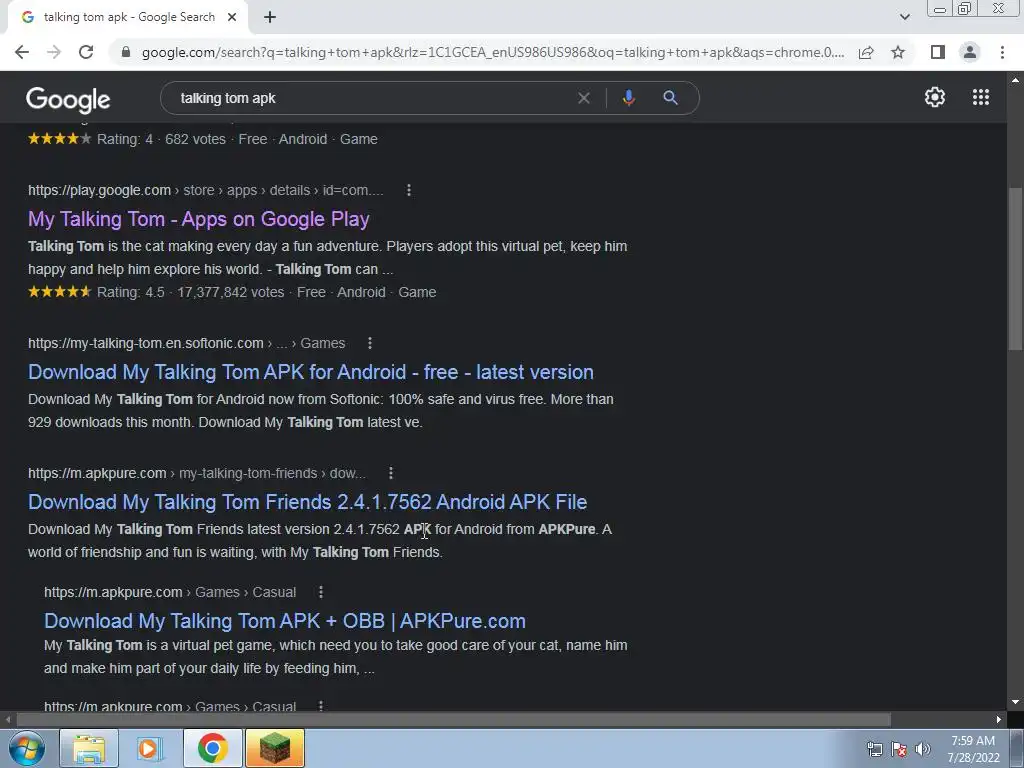Launch Windows Media Player from taskbar

150,748
